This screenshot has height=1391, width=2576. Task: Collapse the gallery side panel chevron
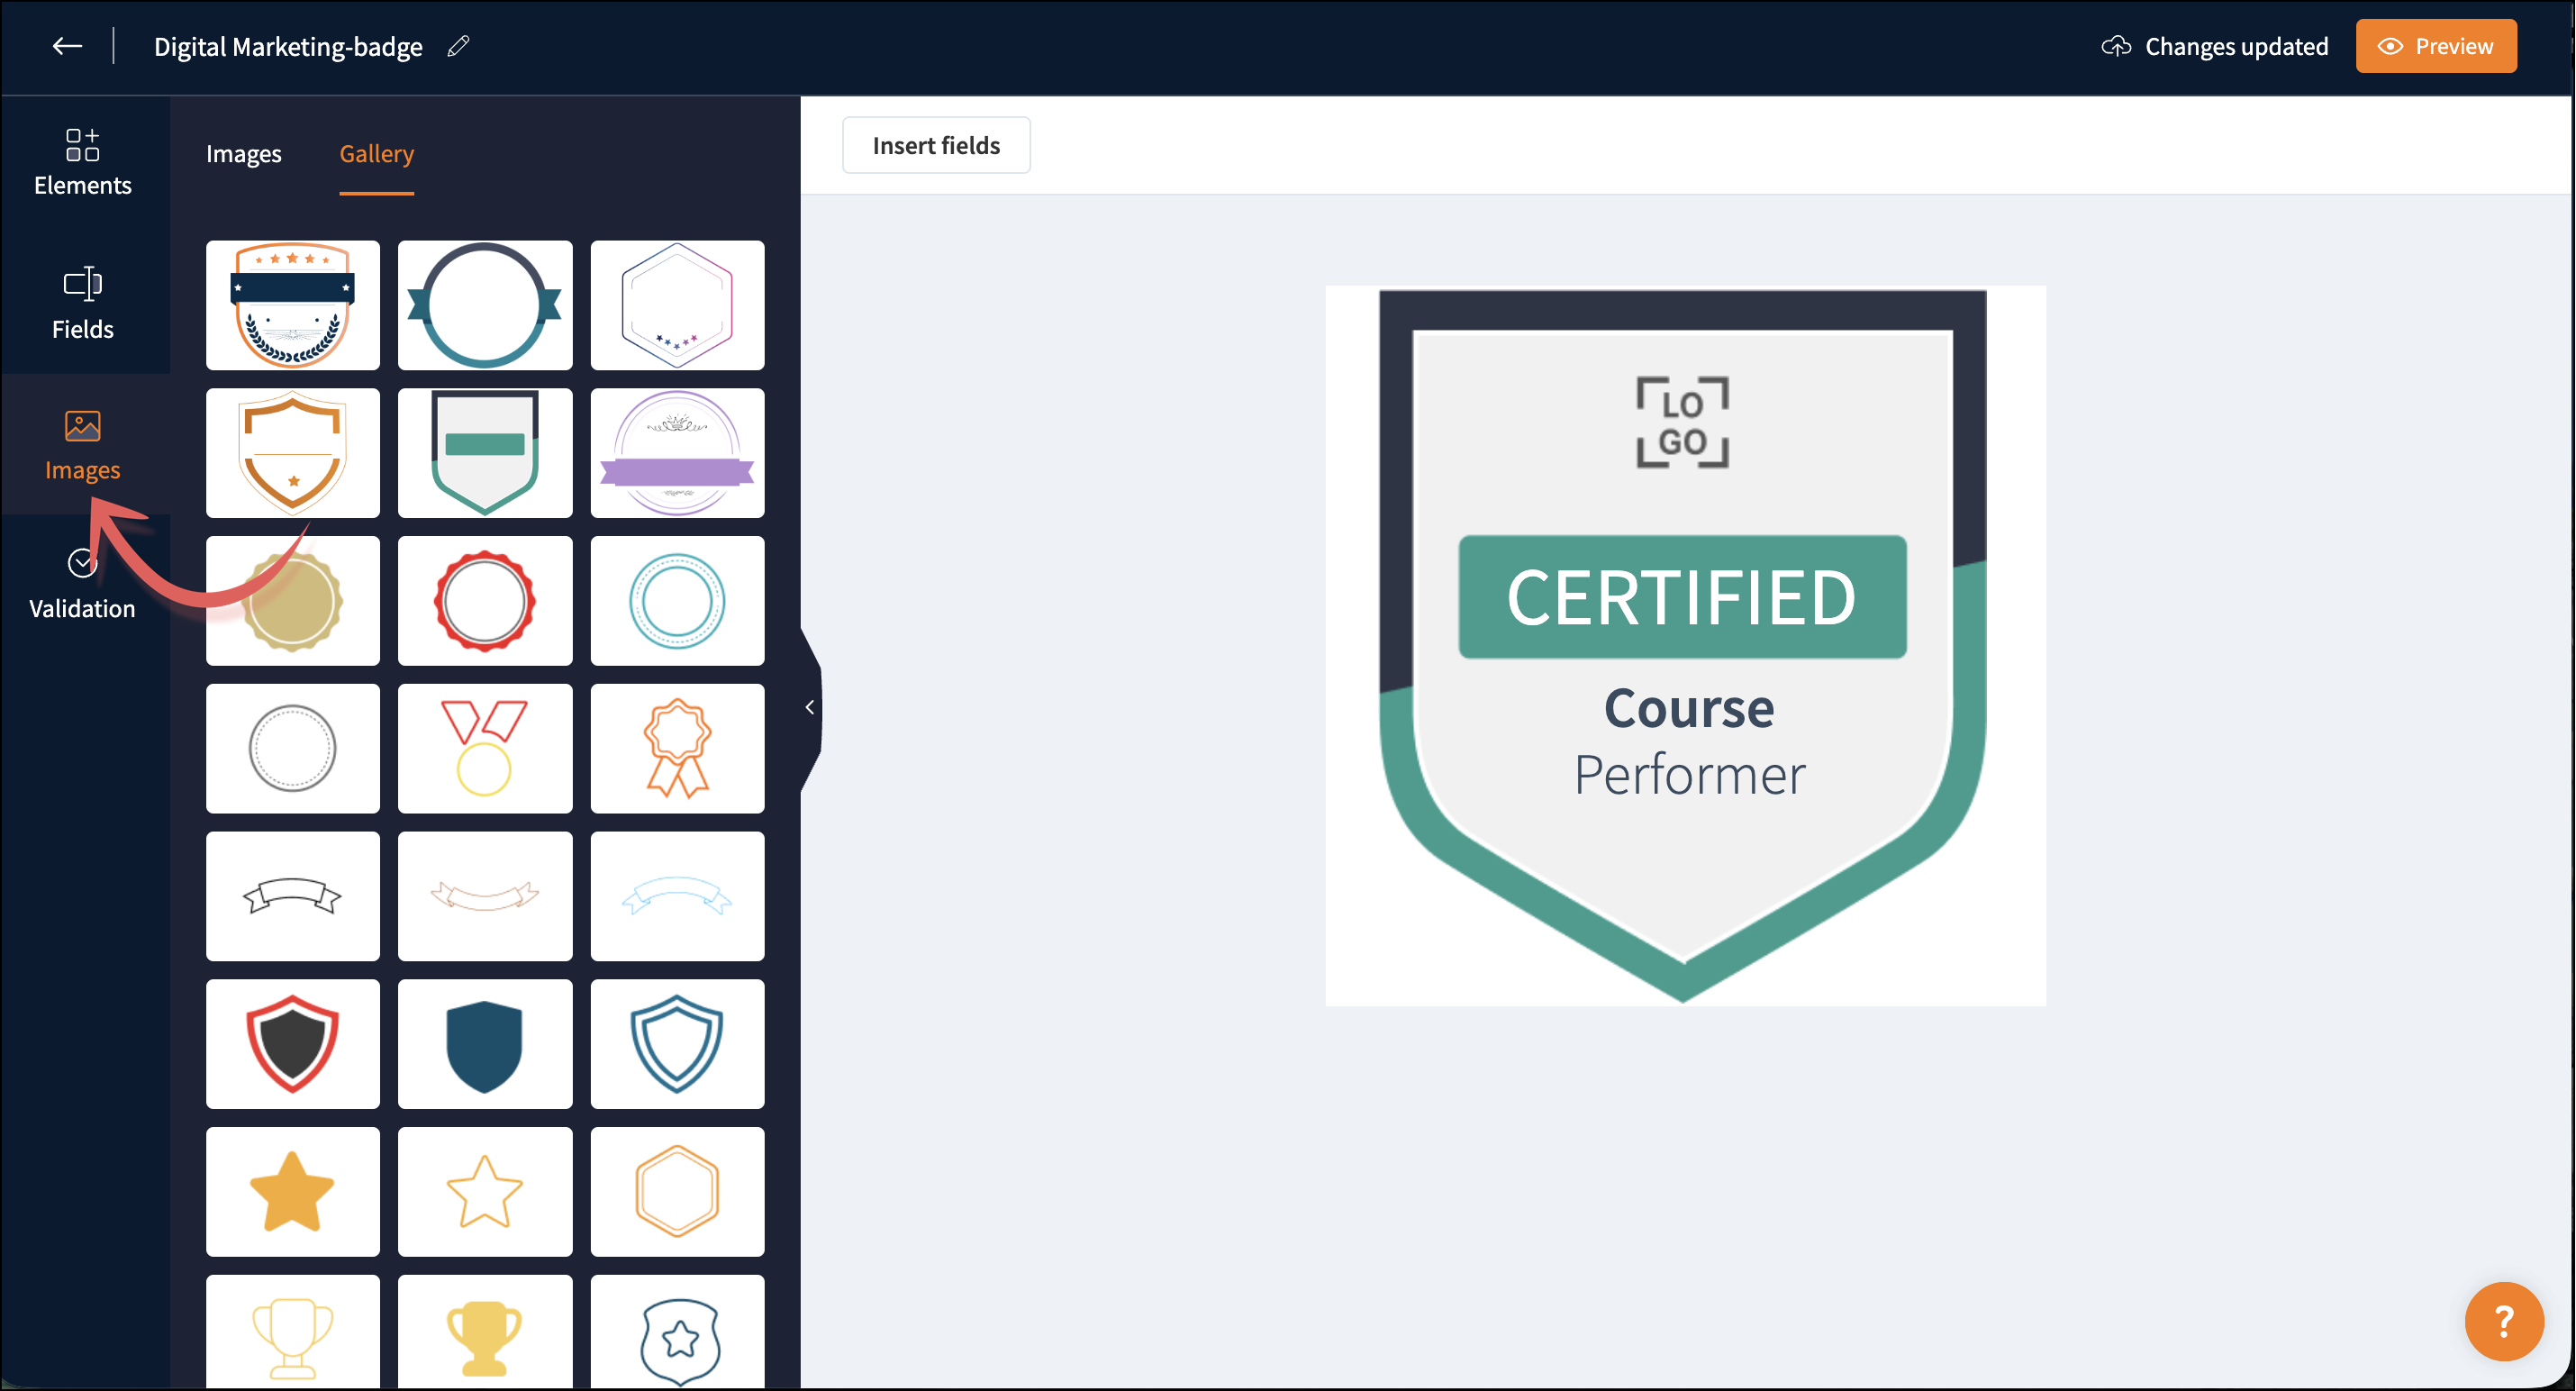(x=809, y=707)
